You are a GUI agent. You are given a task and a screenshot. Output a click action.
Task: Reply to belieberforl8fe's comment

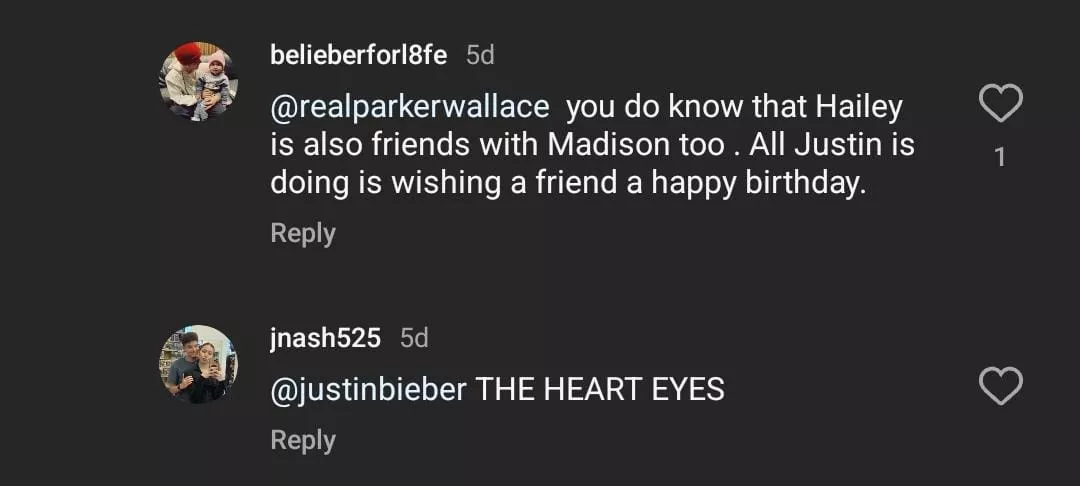click(x=302, y=233)
